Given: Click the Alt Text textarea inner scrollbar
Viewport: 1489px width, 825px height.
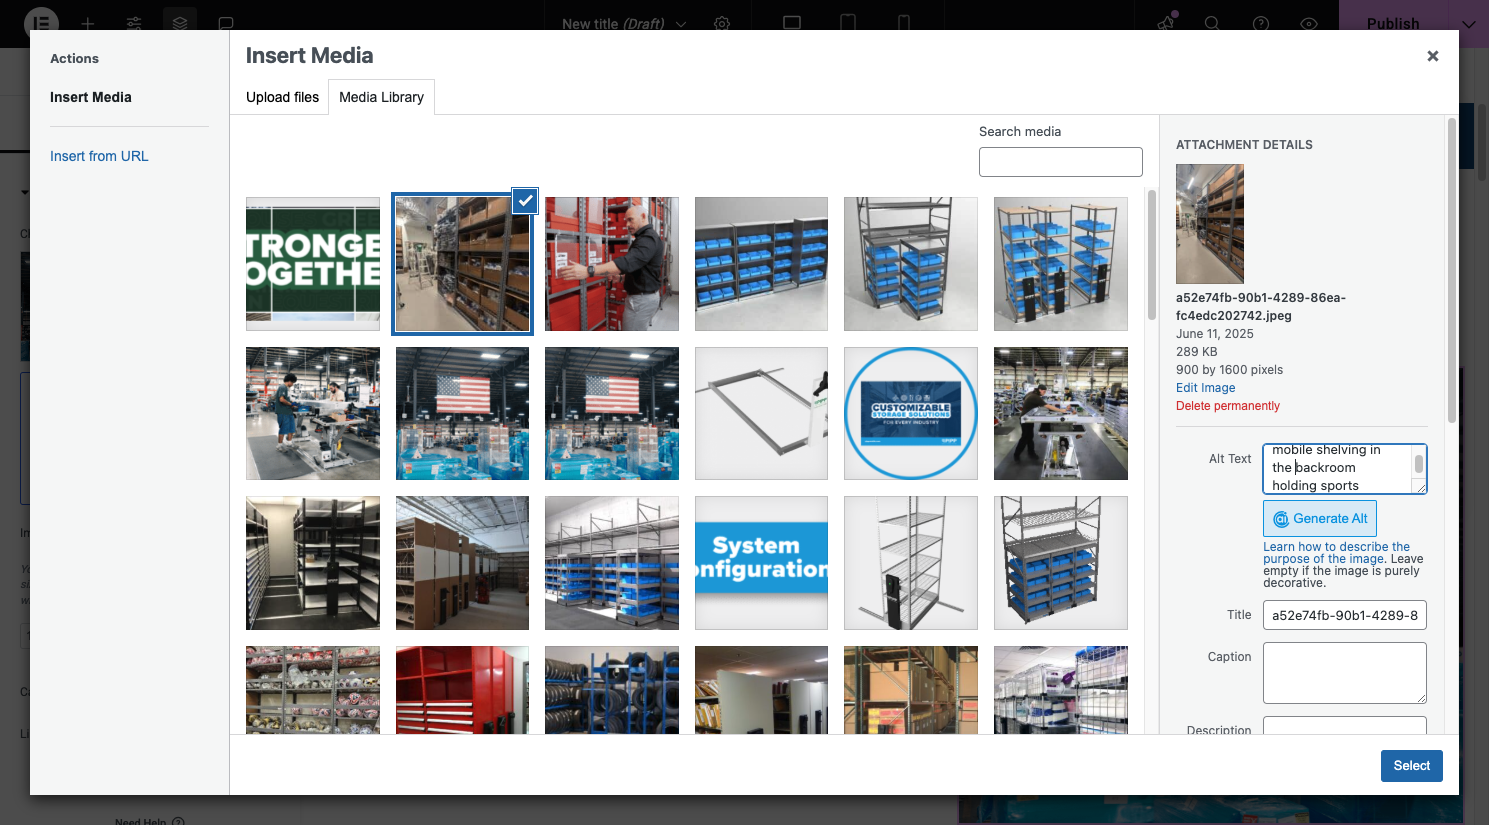Looking at the screenshot, I should [x=1418, y=464].
